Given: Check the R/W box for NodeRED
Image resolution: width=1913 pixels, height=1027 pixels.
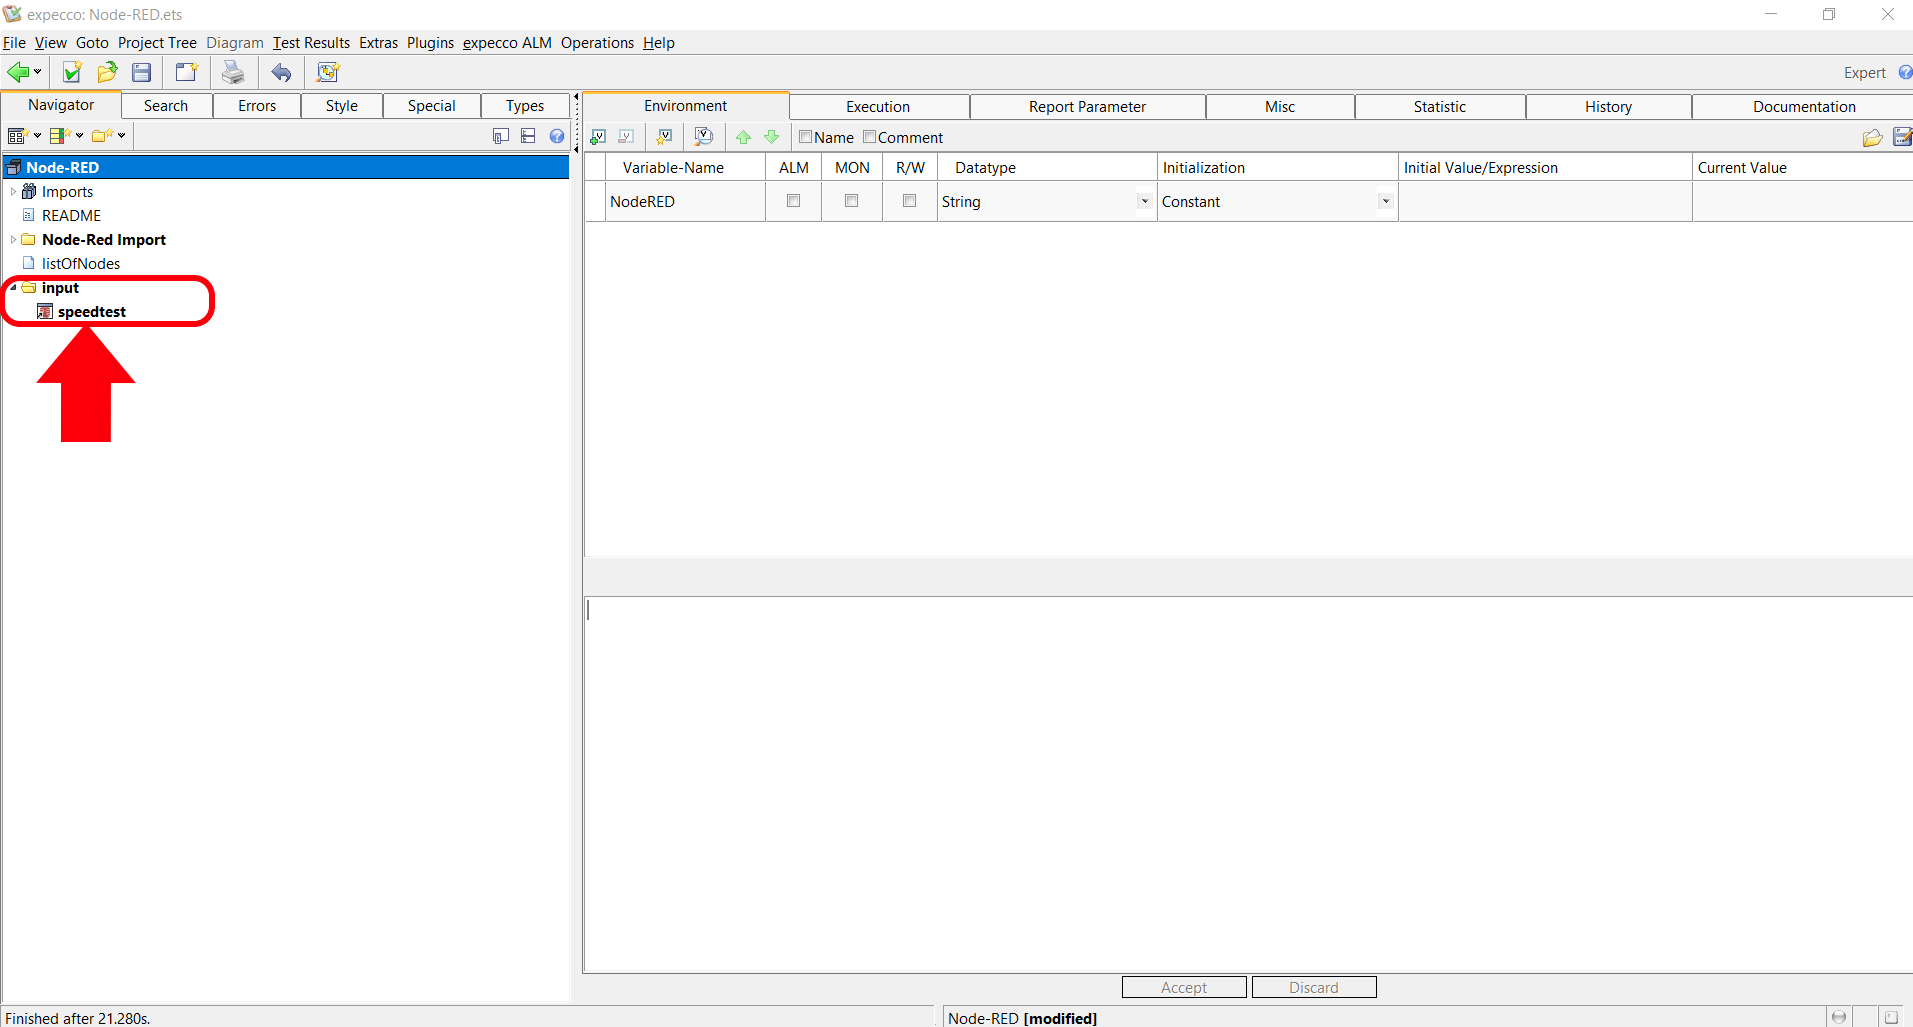Looking at the screenshot, I should pyautogui.click(x=909, y=201).
